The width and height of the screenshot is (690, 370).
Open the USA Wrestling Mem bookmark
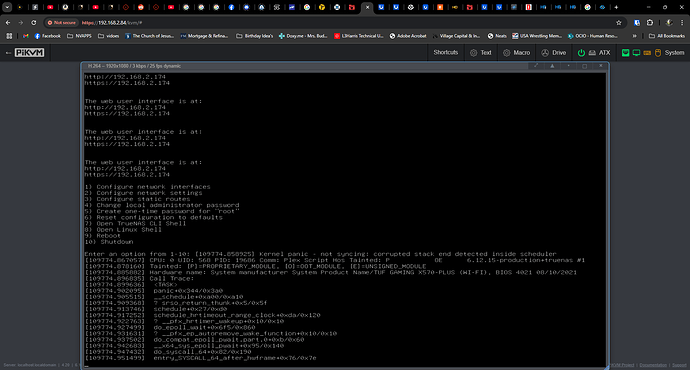point(537,36)
